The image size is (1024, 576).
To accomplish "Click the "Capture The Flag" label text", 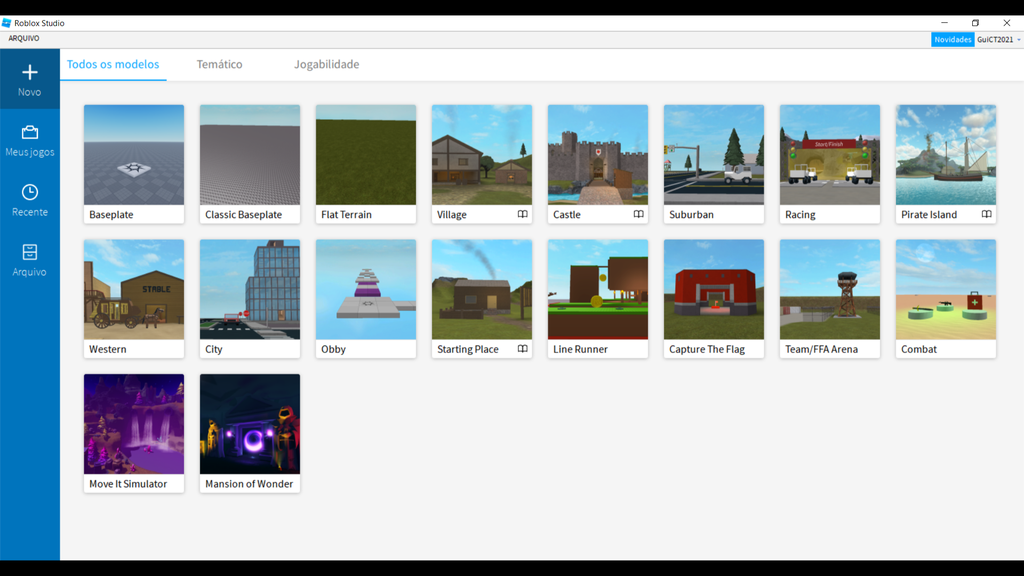I will [x=707, y=349].
